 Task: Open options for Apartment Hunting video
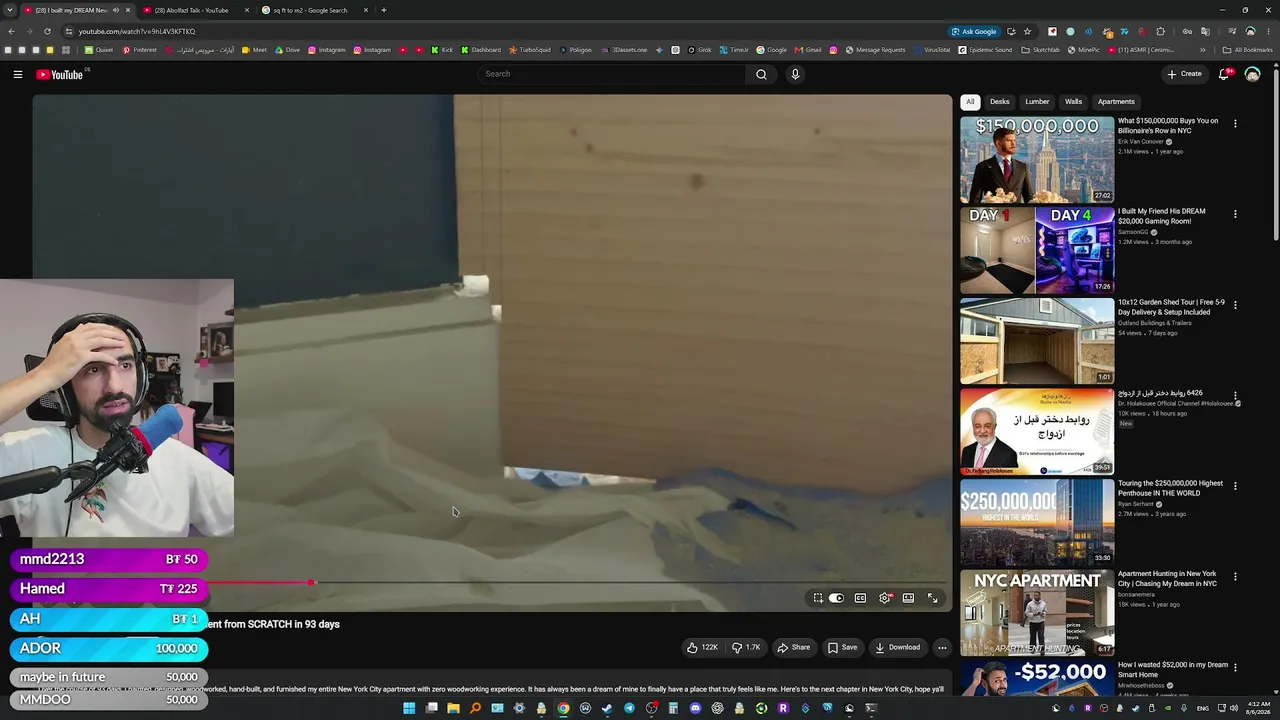[x=1235, y=577]
